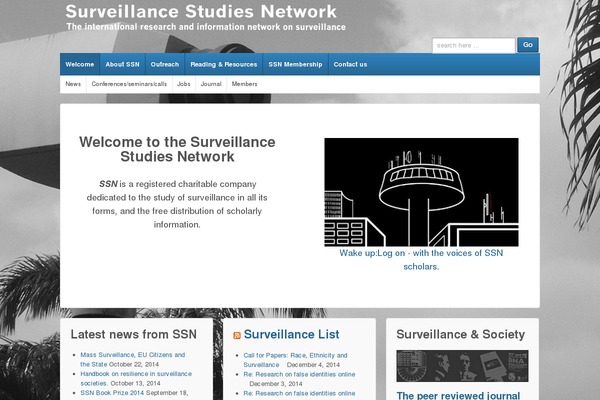The width and height of the screenshot is (600, 400).
Task: Open the SSN Membership menu item
Action: tap(295, 64)
